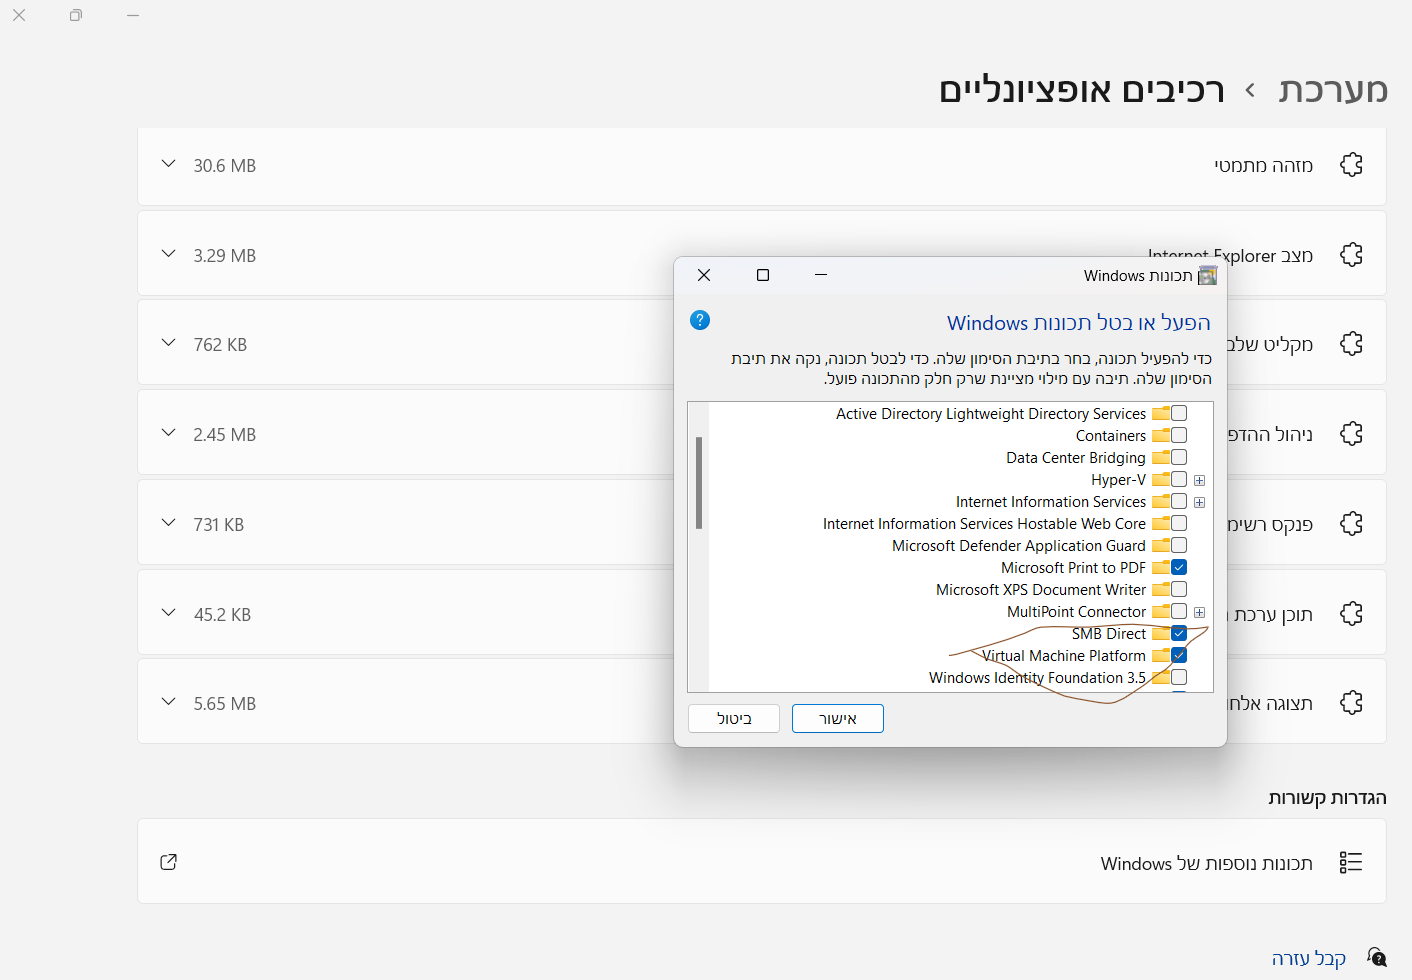Click the ביטול (Cancel) button

(734, 718)
